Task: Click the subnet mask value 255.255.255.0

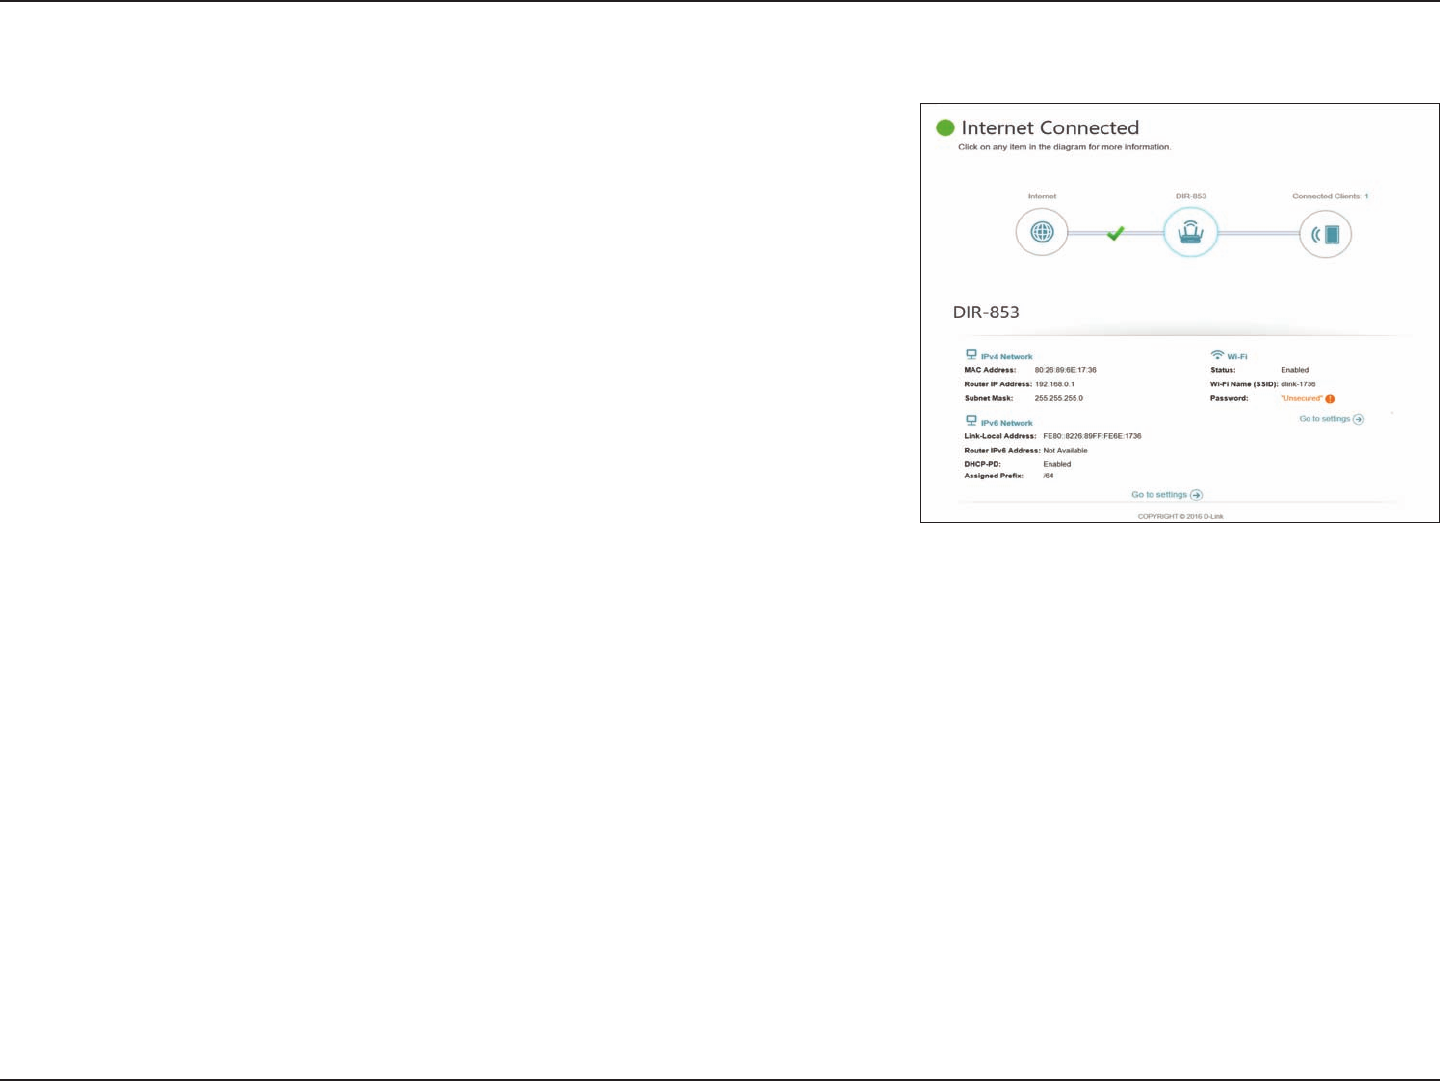Action: (x=1058, y=398)
